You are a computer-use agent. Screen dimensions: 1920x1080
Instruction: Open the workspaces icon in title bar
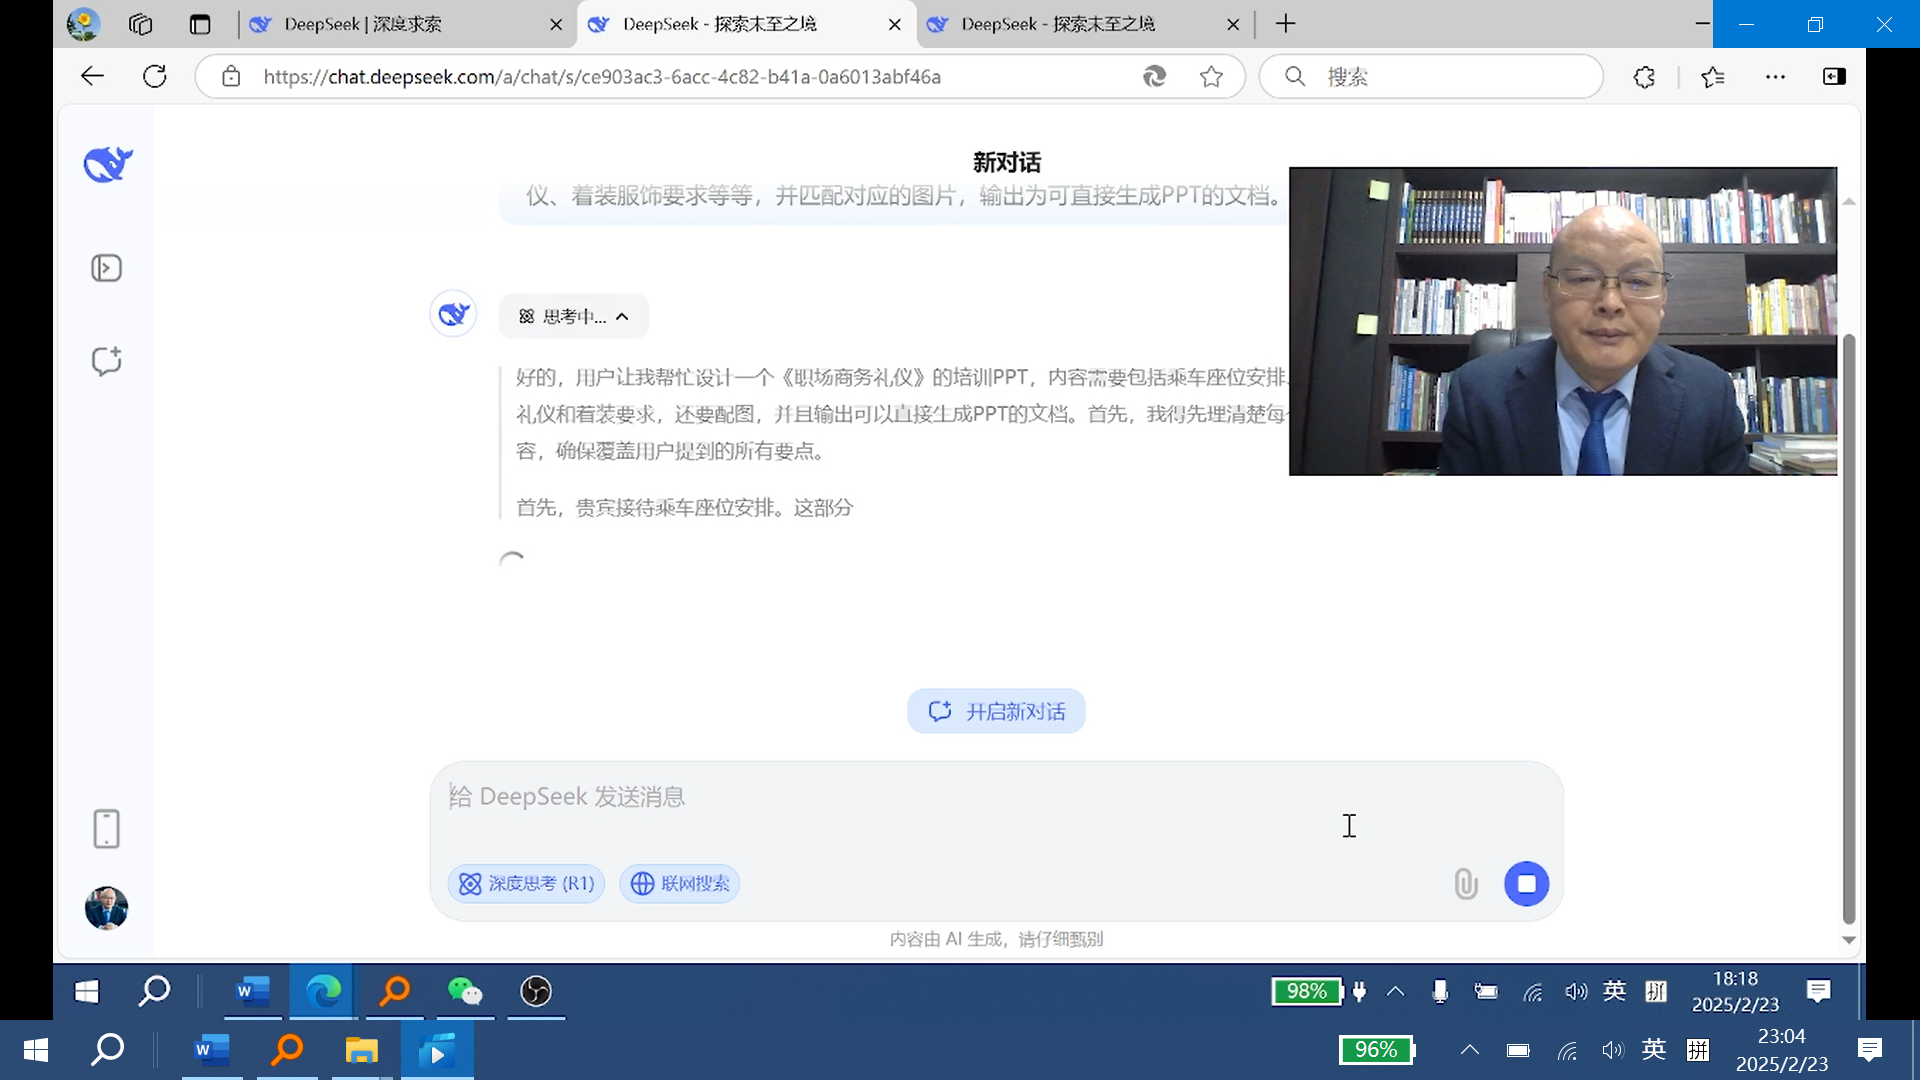141,24
